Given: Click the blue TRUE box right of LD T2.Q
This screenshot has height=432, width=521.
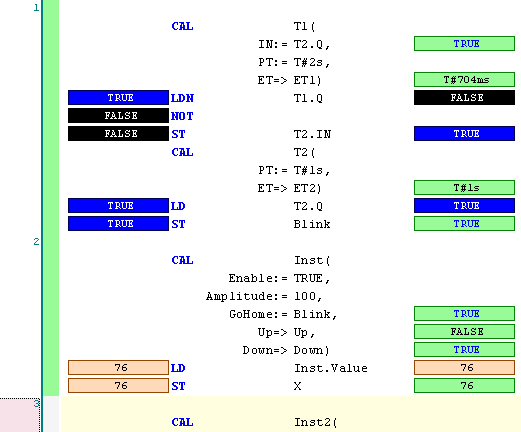Looking at the screenshot, I should tap(464, 206).
